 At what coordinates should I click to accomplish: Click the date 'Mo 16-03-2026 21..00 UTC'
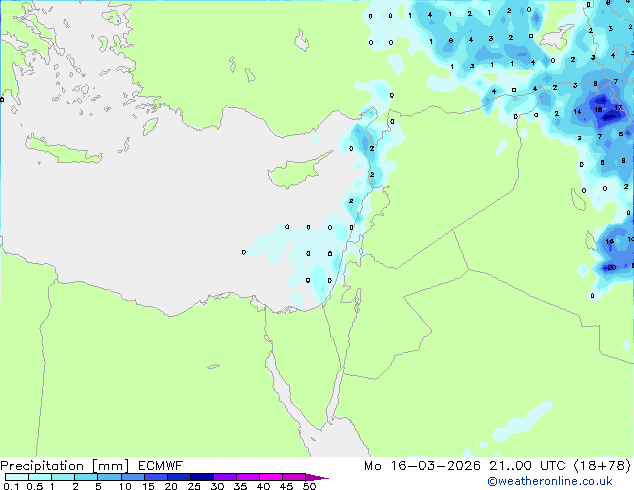click(465, 466)
